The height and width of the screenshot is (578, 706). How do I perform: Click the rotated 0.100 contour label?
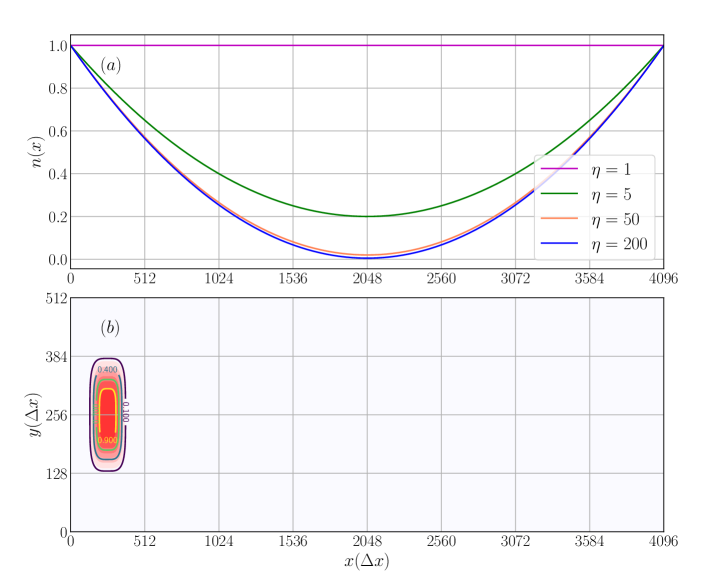pyautogui.click(x=126, y=412)
